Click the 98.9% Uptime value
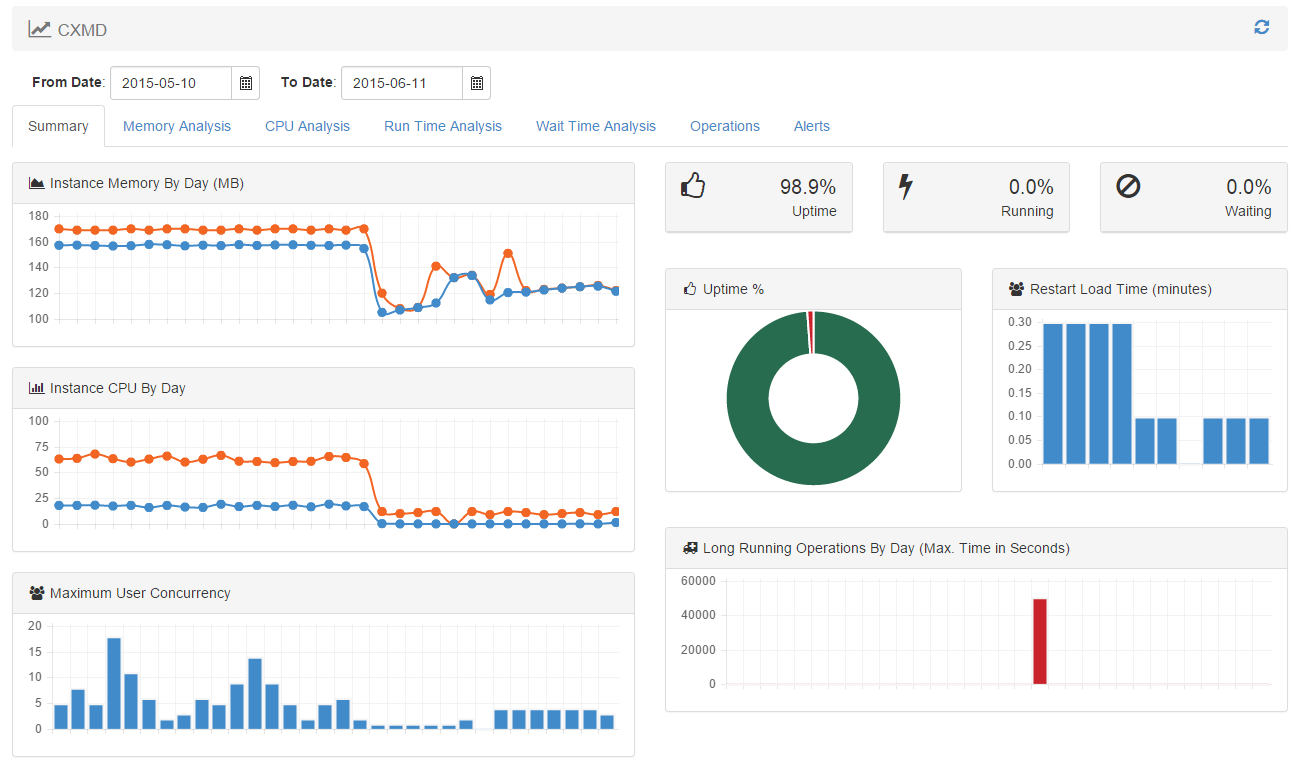The height and width of the screenshot is (764, 1298). 808,187
